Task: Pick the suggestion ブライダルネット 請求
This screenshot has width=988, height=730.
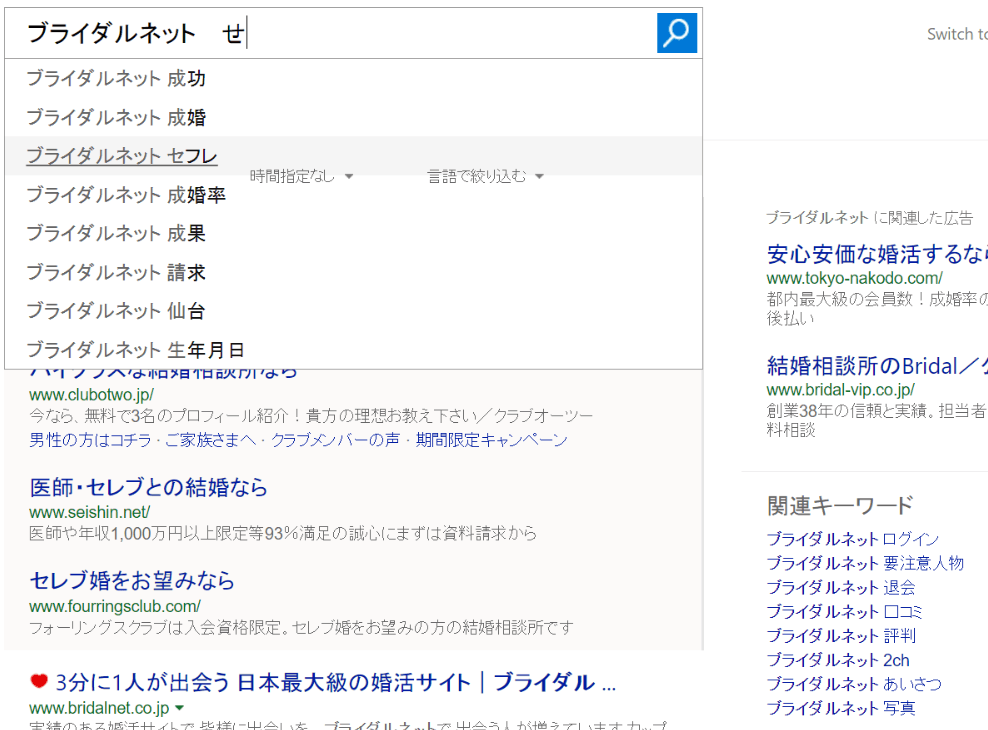Action: pyautogui.click(x=116, y=272)
